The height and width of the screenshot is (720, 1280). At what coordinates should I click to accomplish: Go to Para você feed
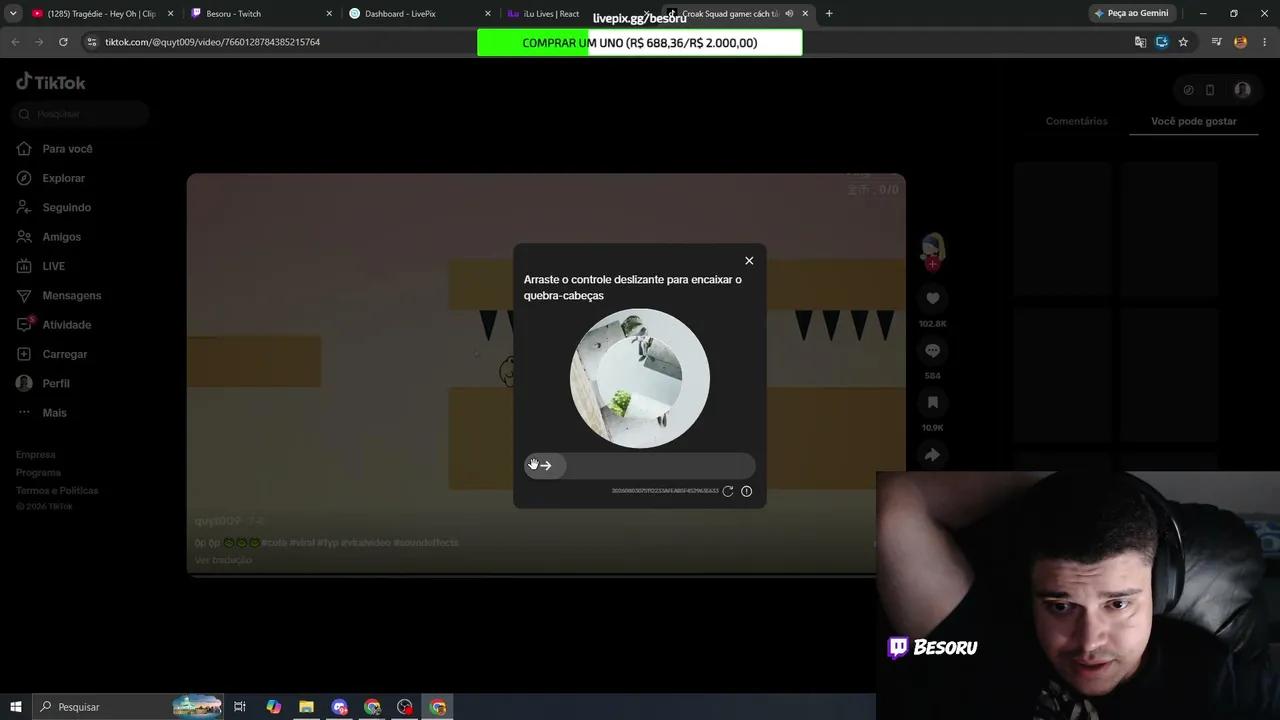[x=55, y=149]
